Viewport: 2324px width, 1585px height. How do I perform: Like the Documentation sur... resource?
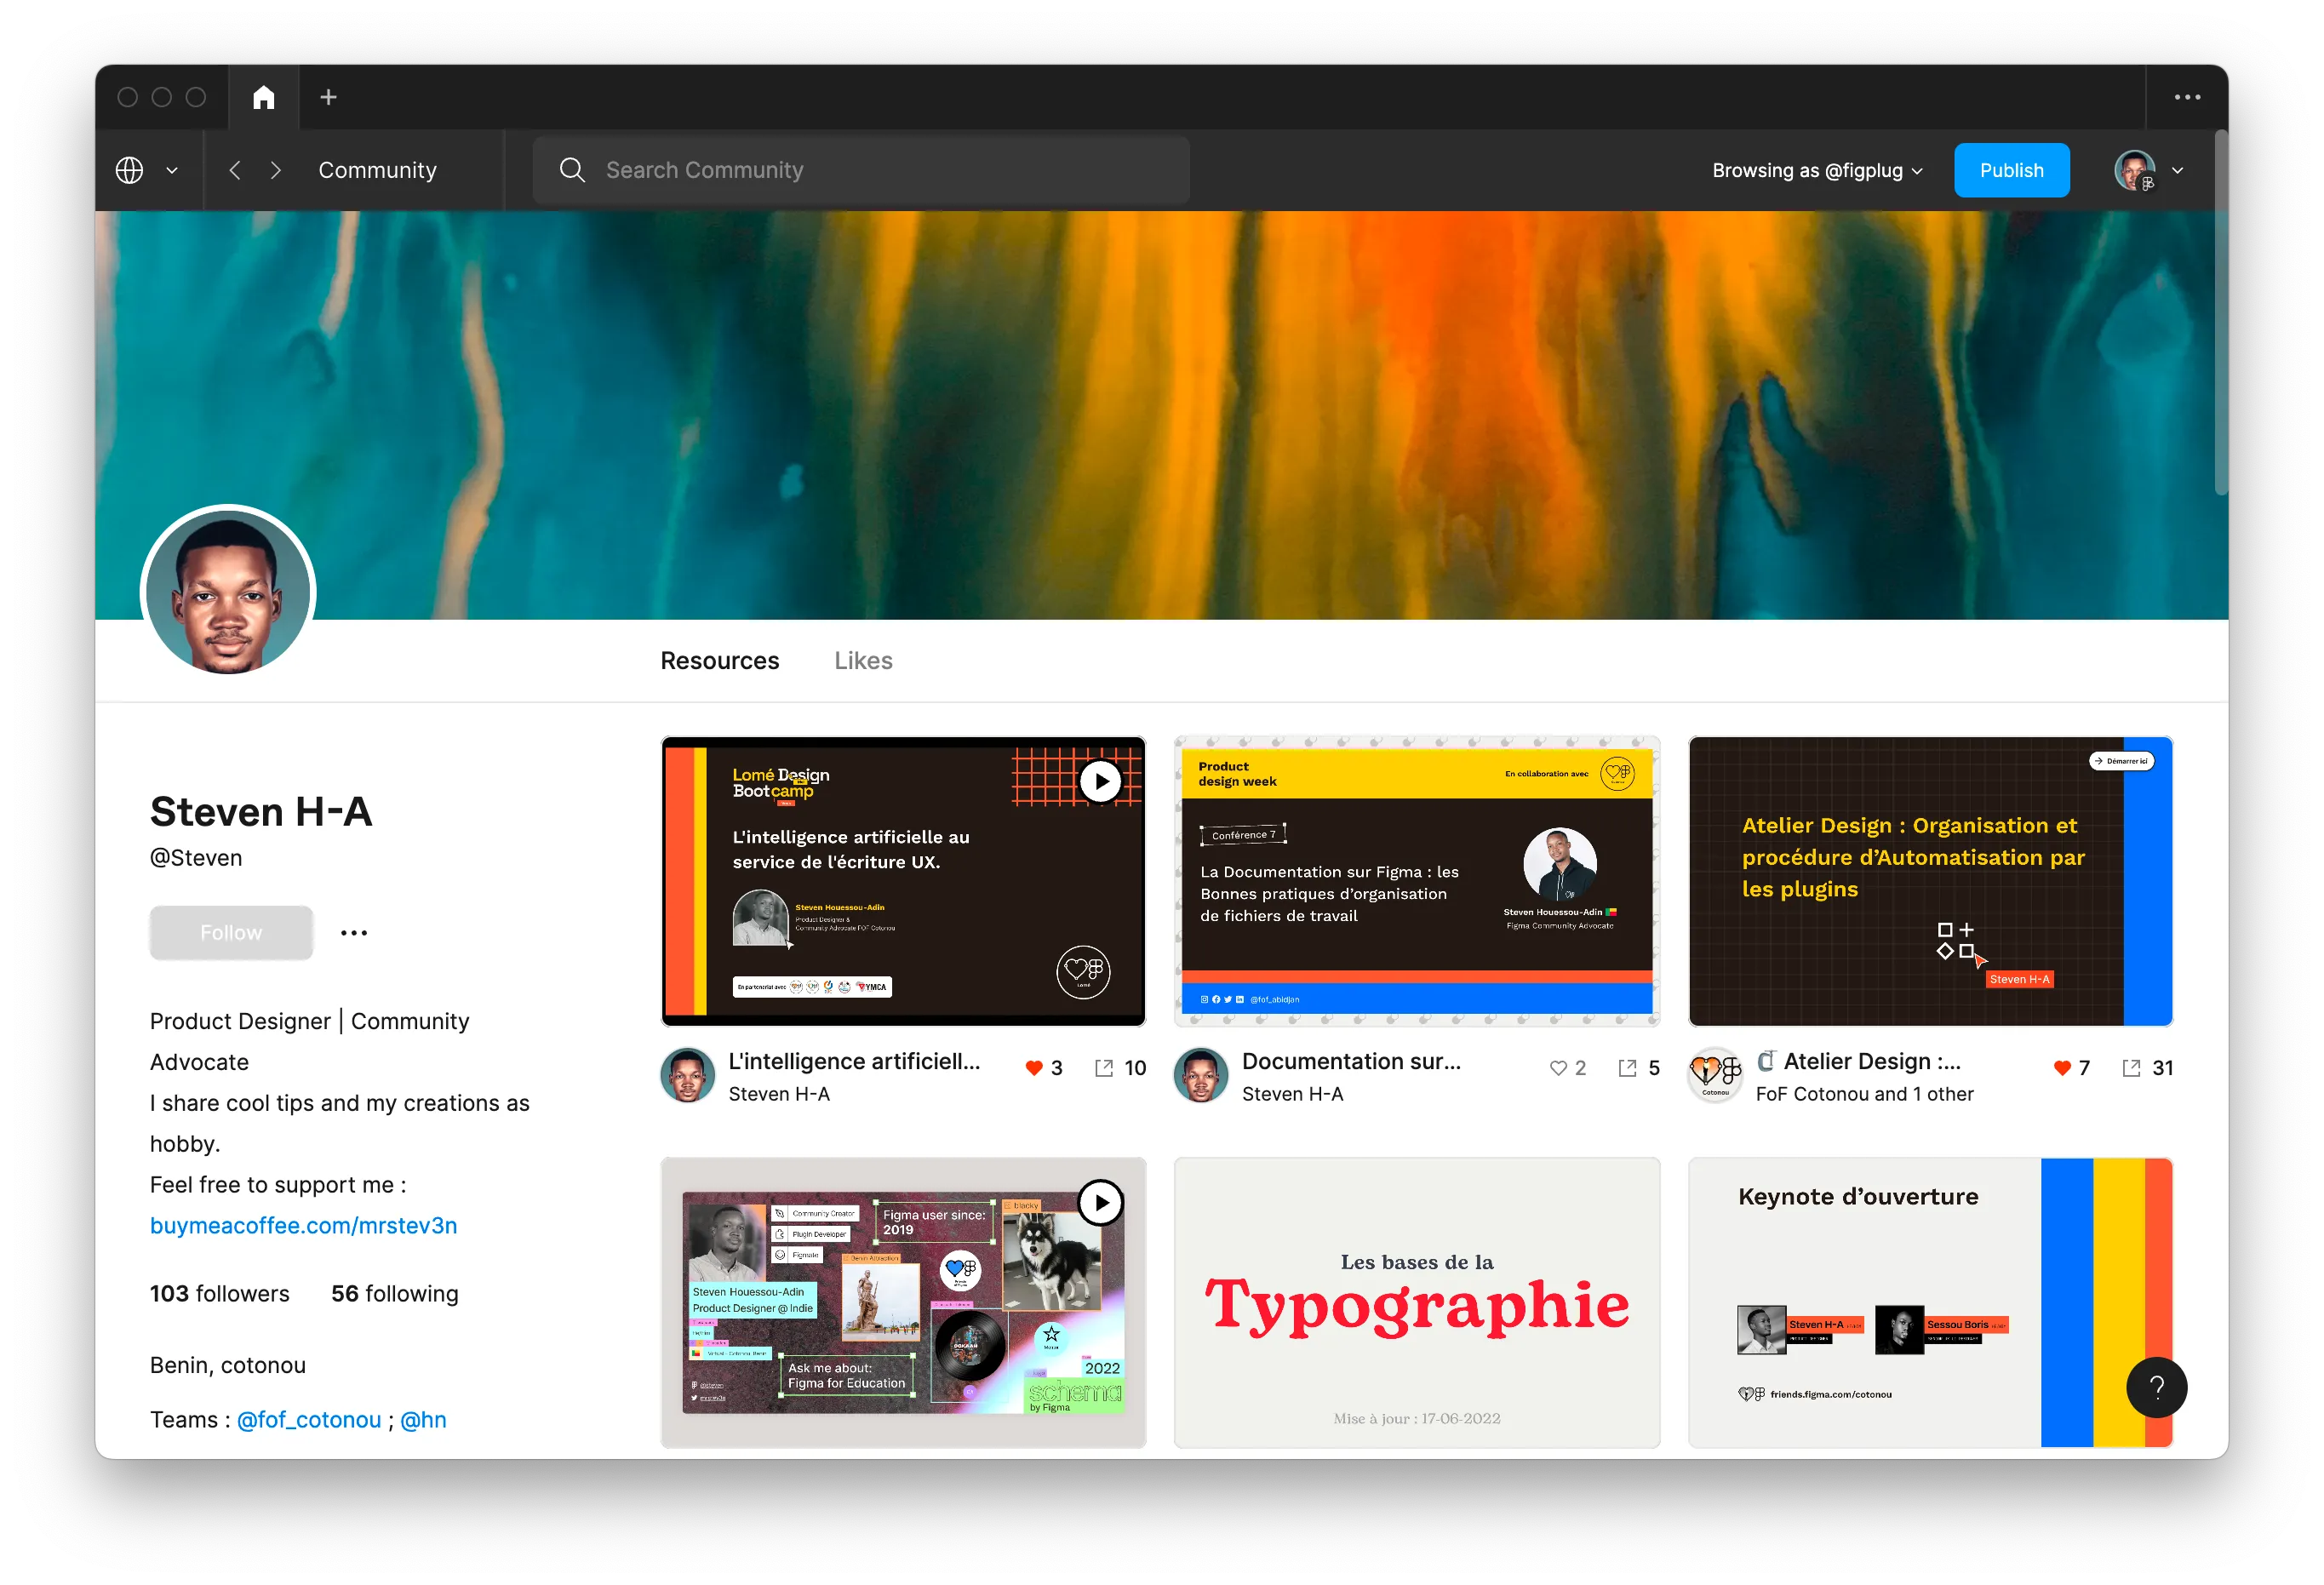tap(1558, 1069)
